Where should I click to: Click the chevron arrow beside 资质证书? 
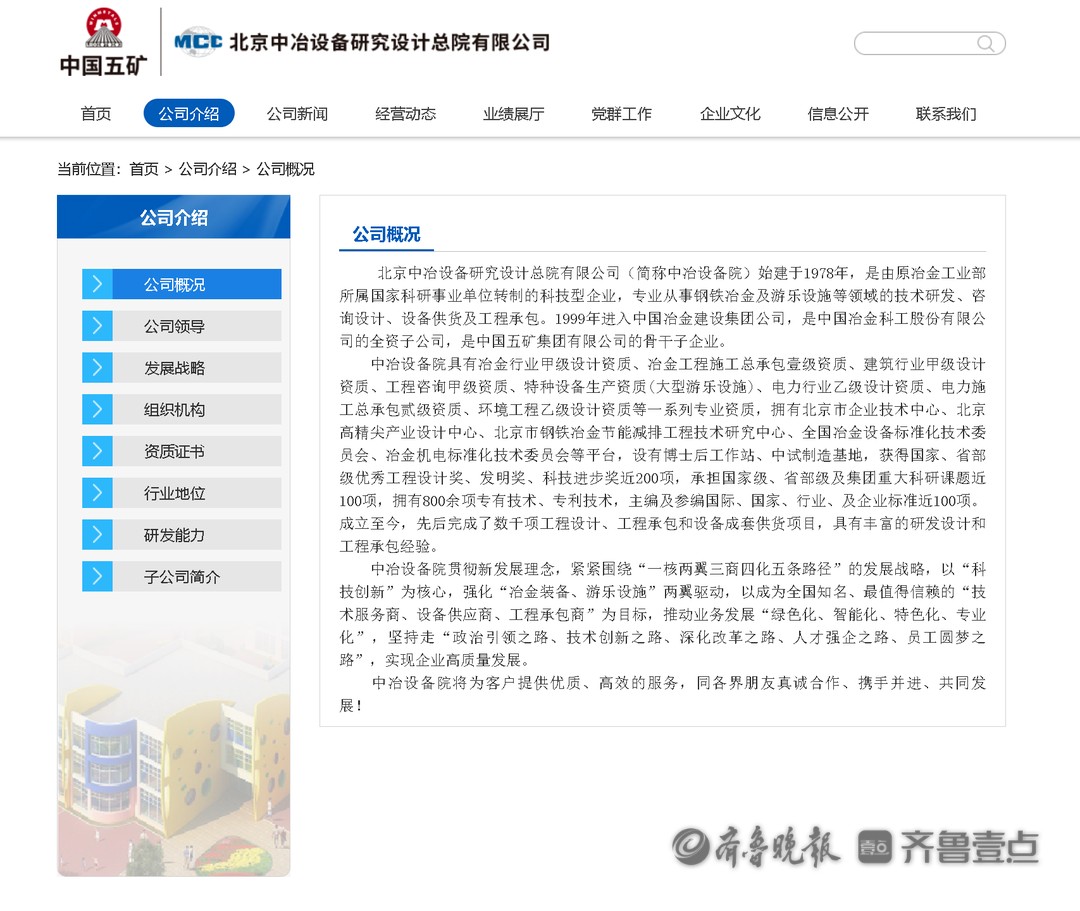click(97, 452)
